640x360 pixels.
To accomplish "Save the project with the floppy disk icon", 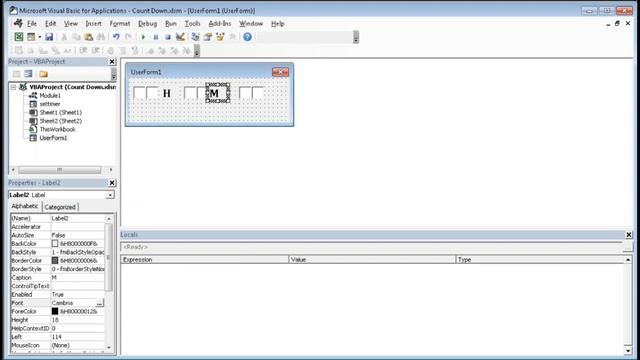I will click(49, 37).
